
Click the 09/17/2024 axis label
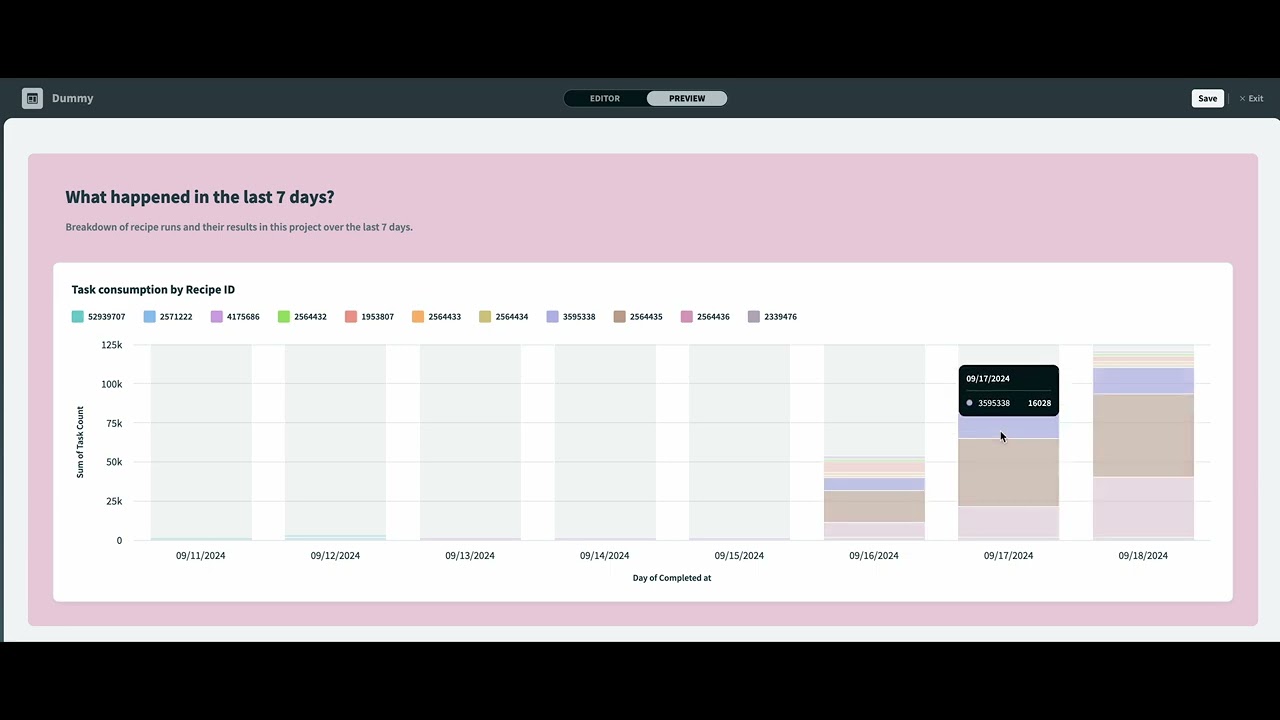[x=1008, y=555]
